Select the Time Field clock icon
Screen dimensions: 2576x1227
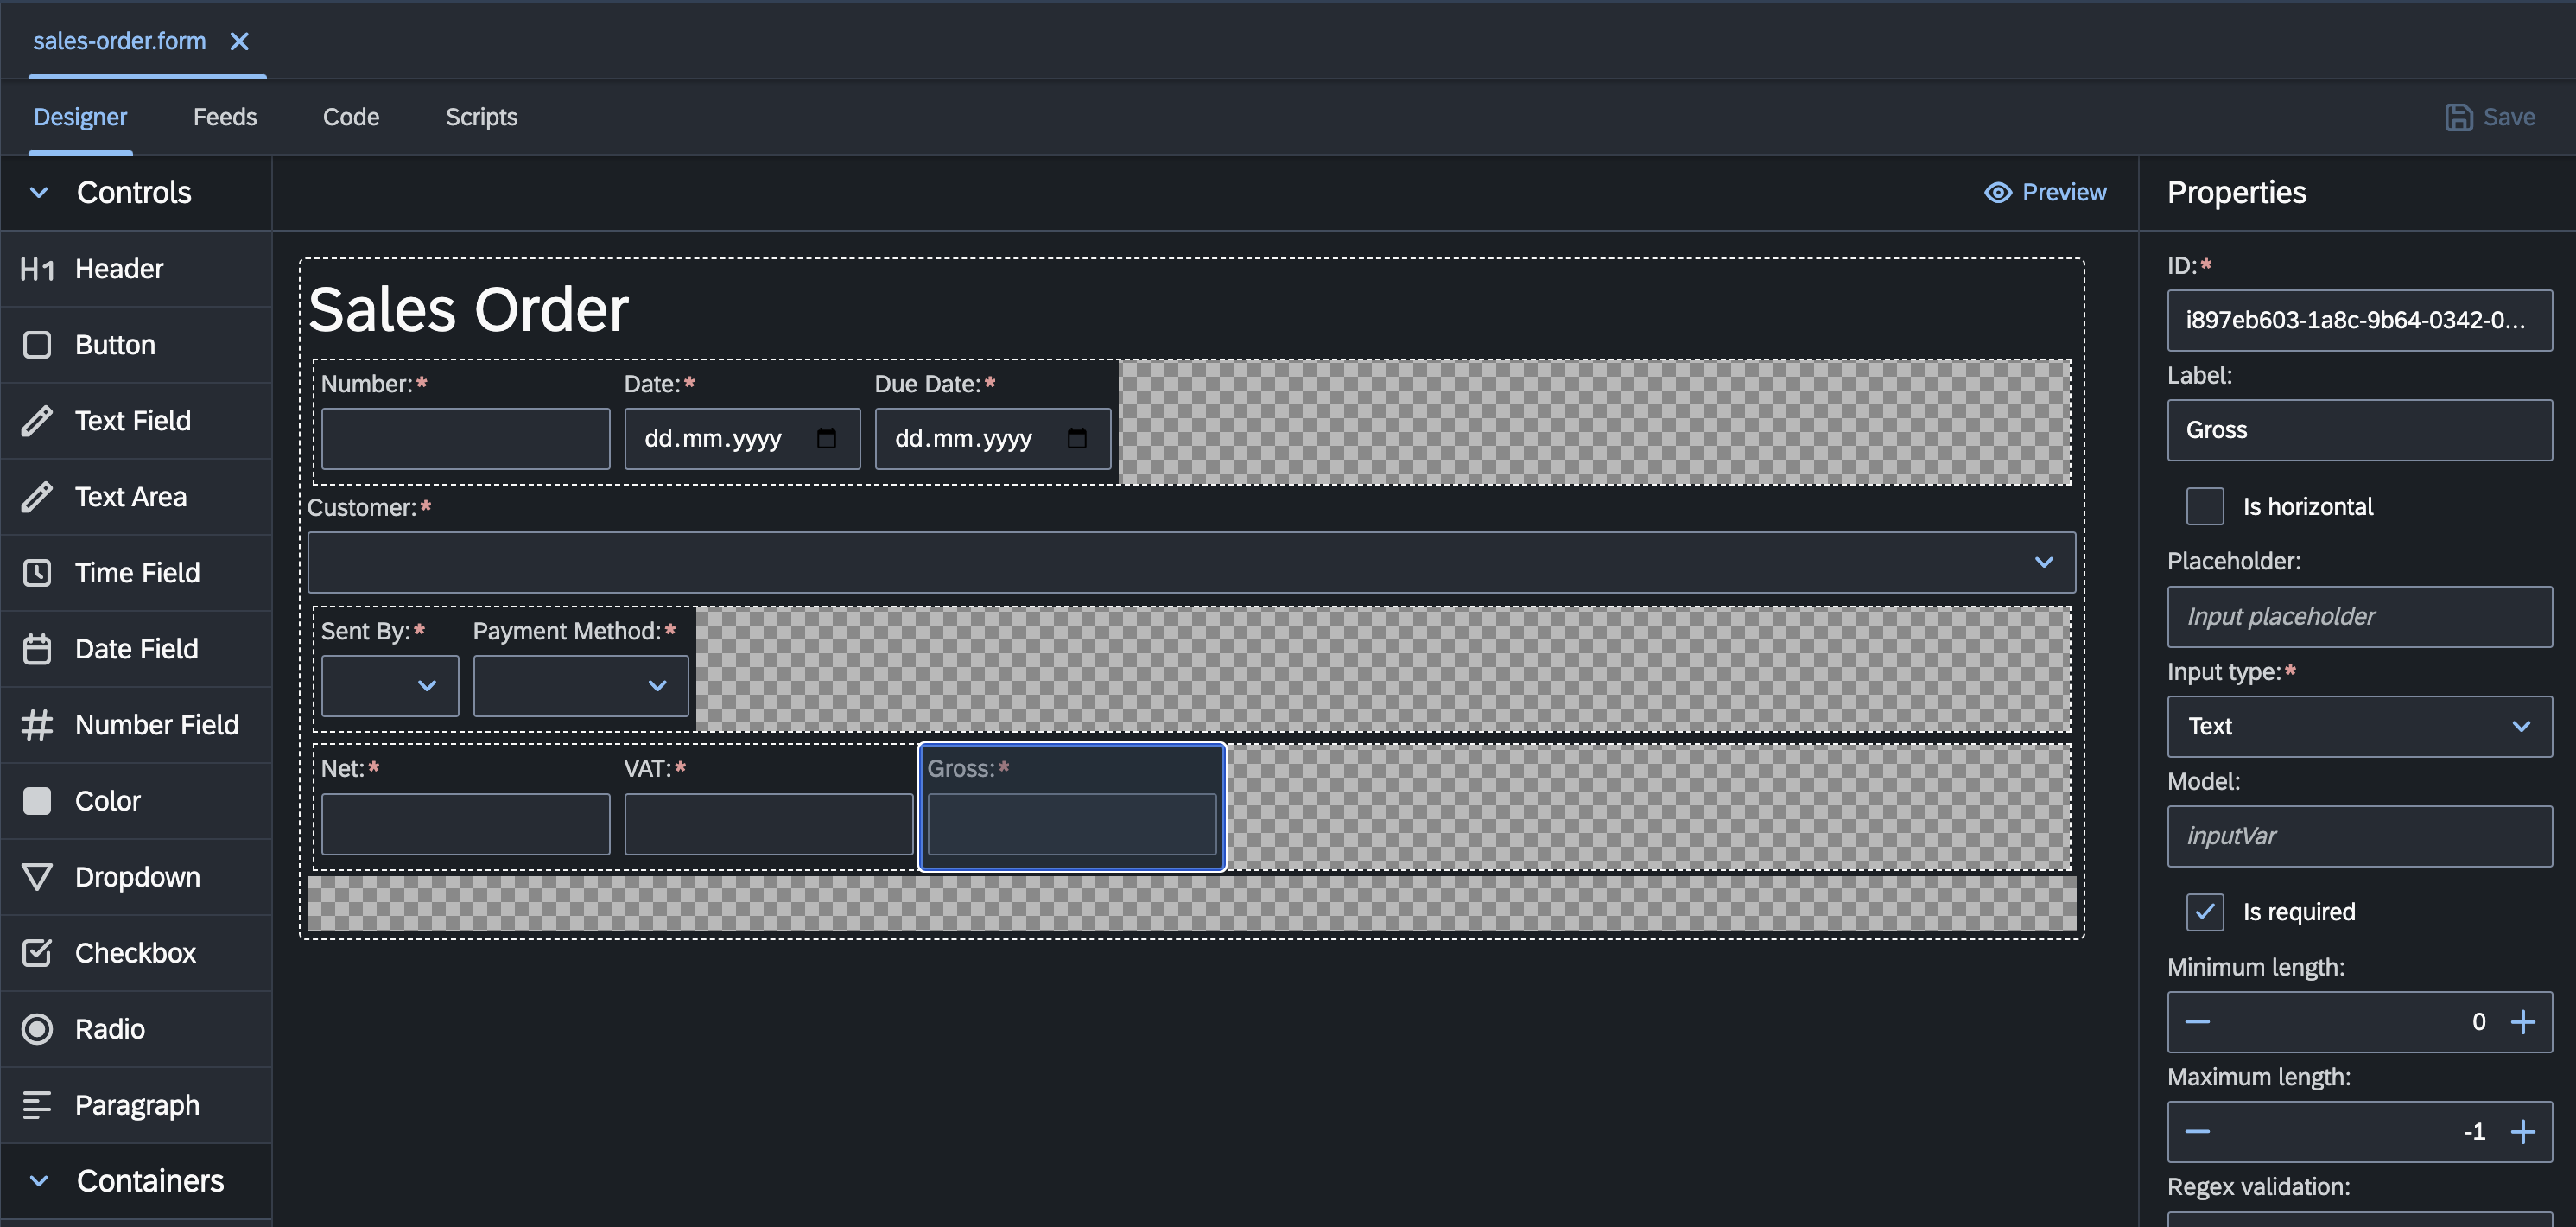[37, 573]
